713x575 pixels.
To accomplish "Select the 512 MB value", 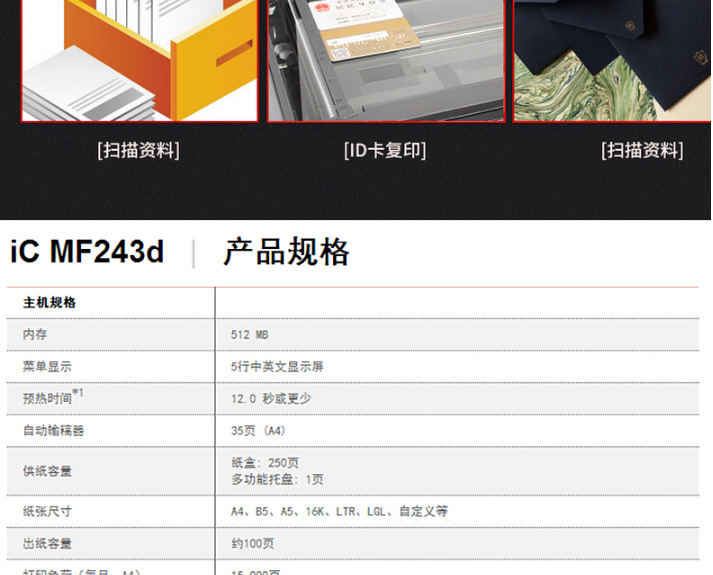I will tap(250, 335).
